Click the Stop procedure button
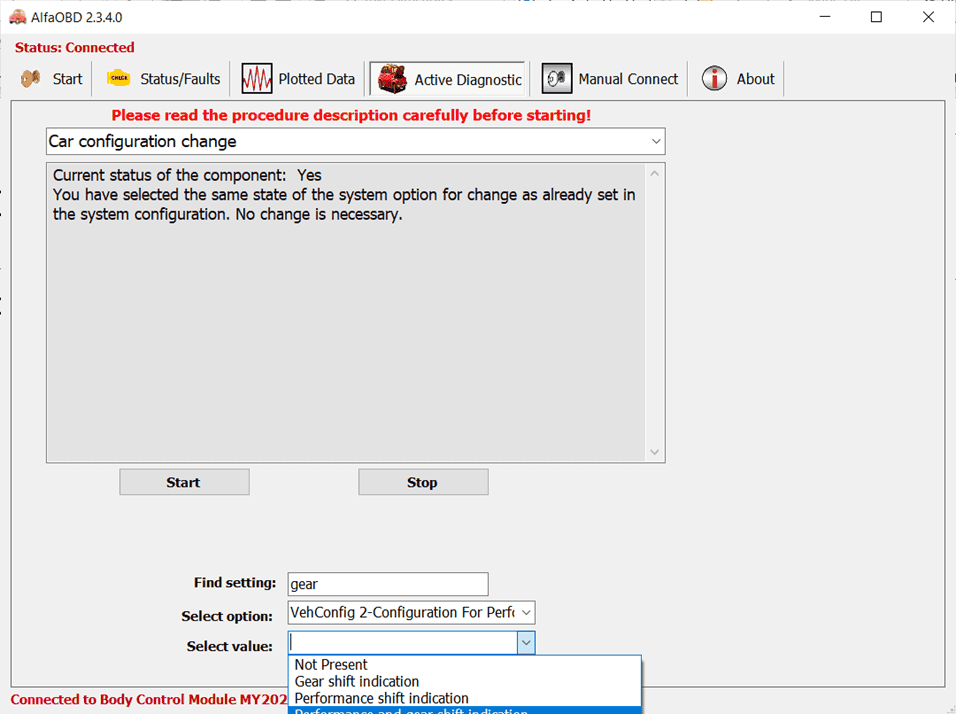 pos(423,482)
